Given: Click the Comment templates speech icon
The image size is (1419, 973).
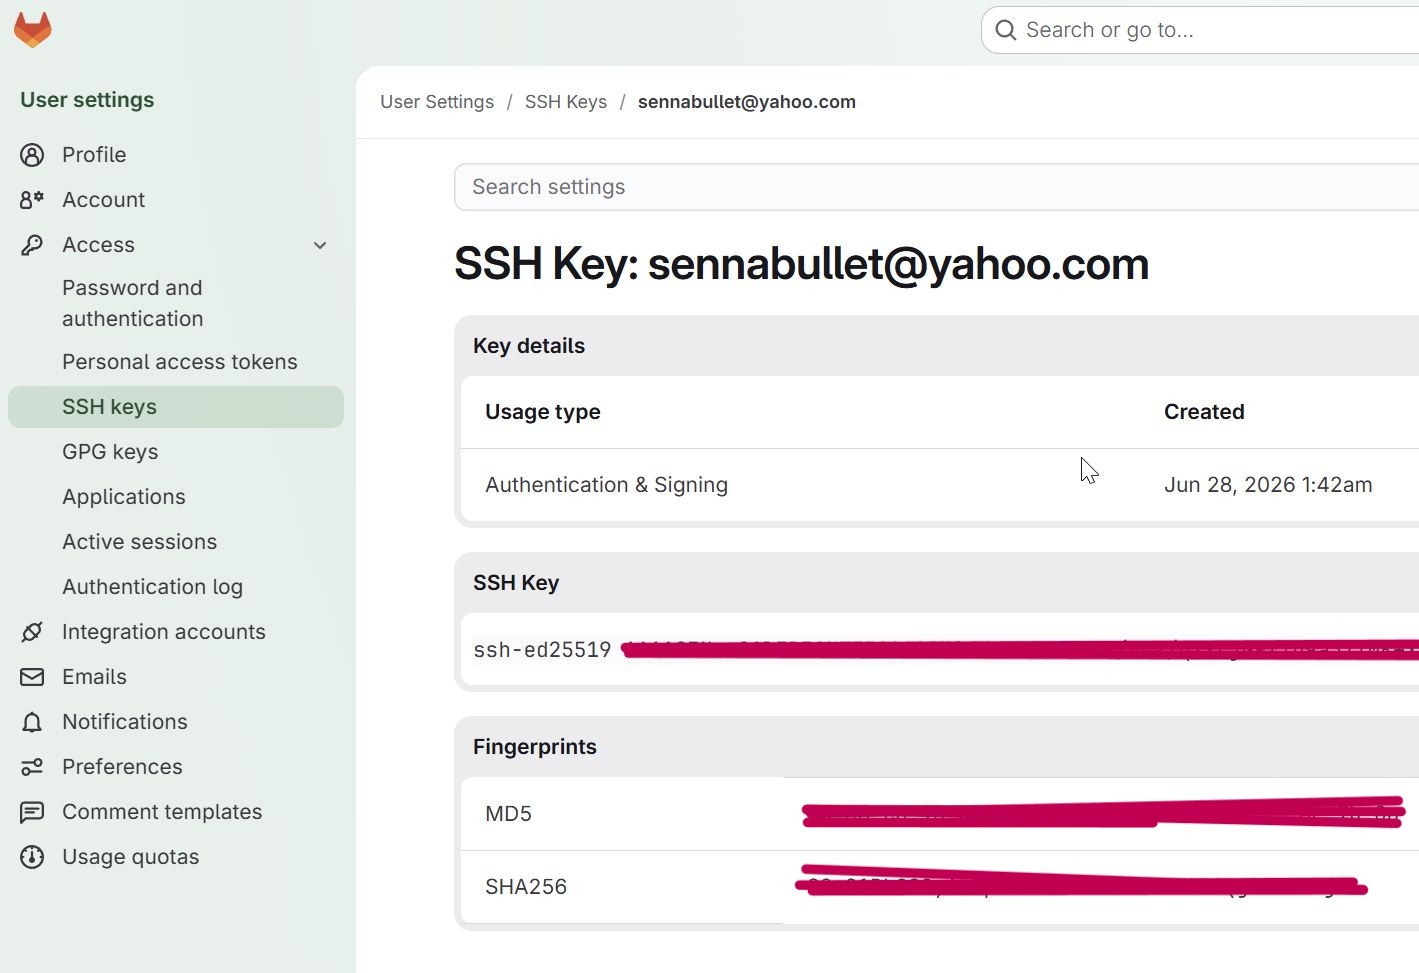Looking at the screenshot, I should coord(32,812).
